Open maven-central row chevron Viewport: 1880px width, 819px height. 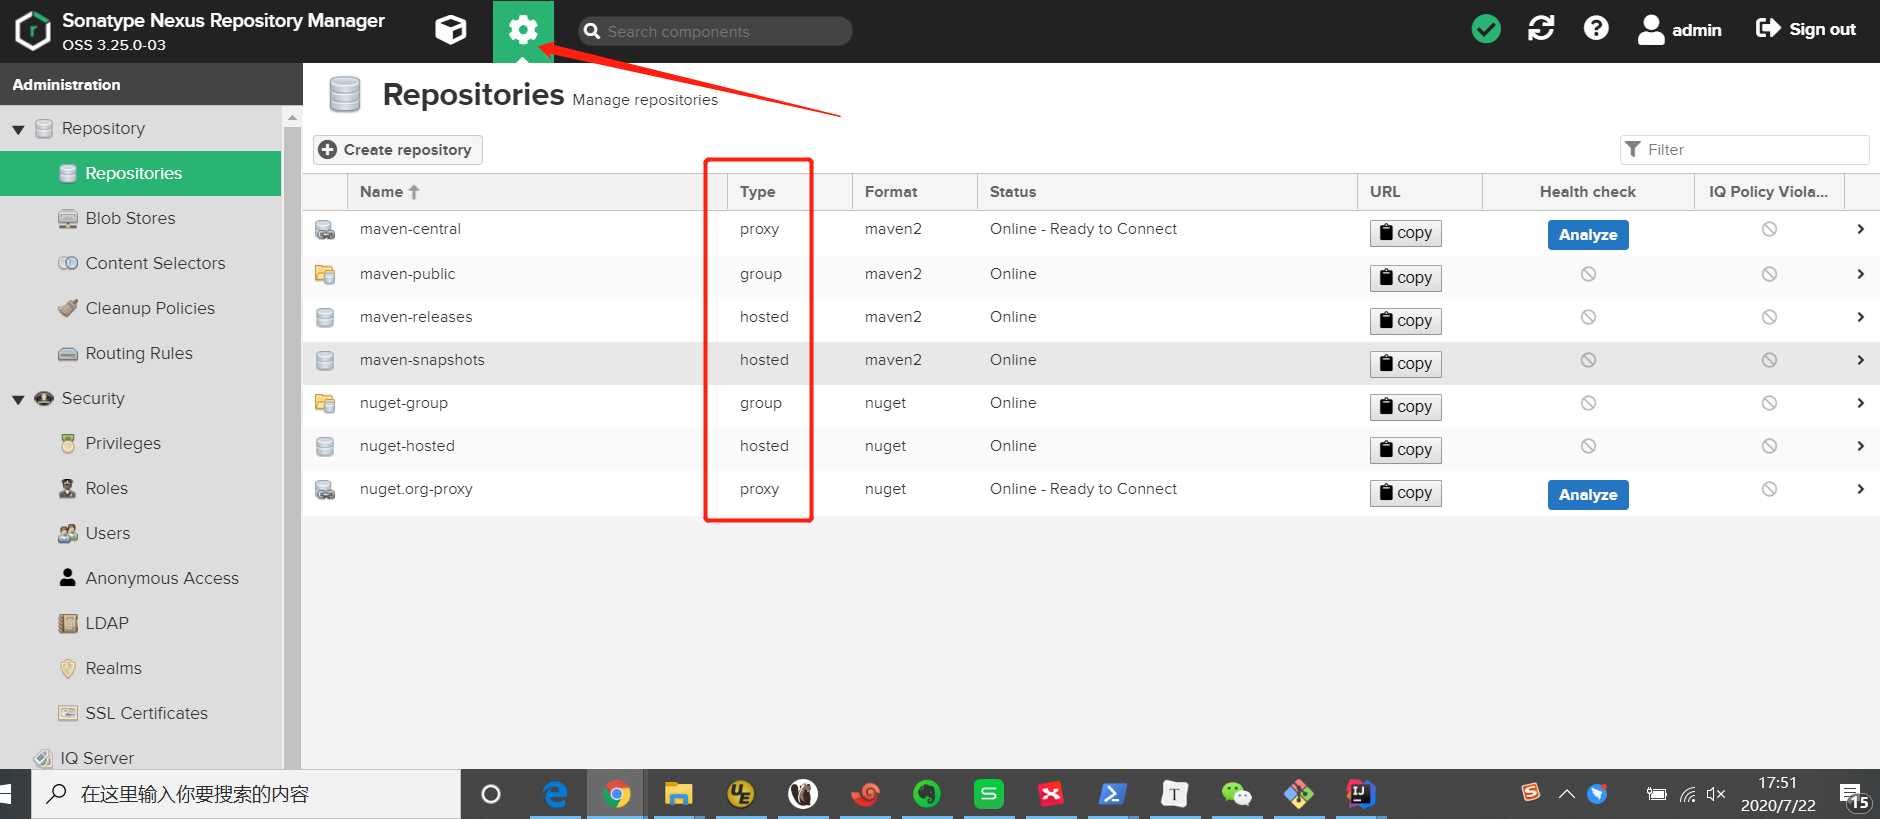(1860, 229)
